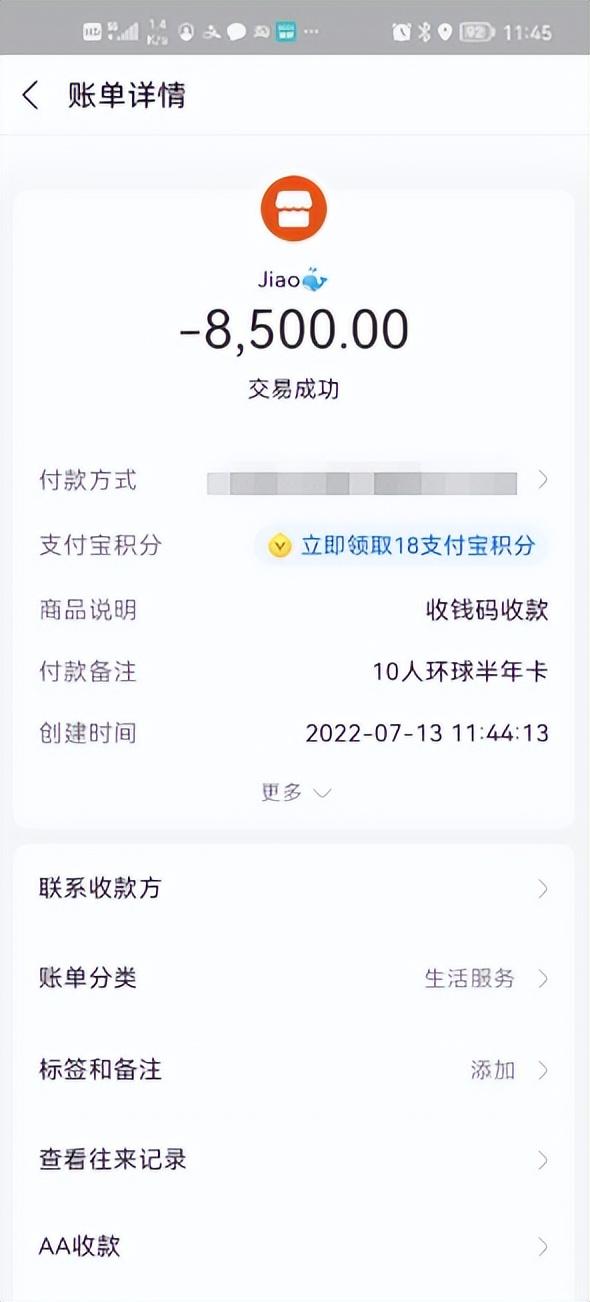Open the 账单分类 menu item

(294, 978)
